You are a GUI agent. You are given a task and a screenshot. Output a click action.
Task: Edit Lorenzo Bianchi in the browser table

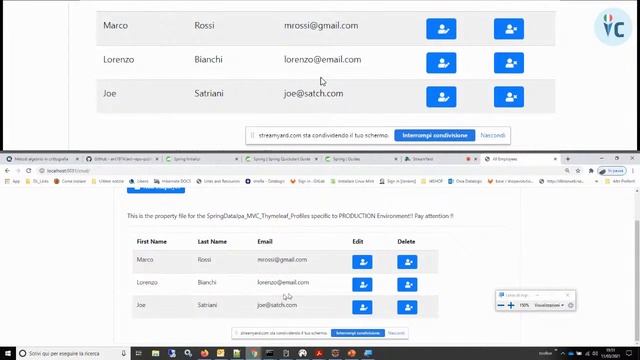tap(362, 284)
